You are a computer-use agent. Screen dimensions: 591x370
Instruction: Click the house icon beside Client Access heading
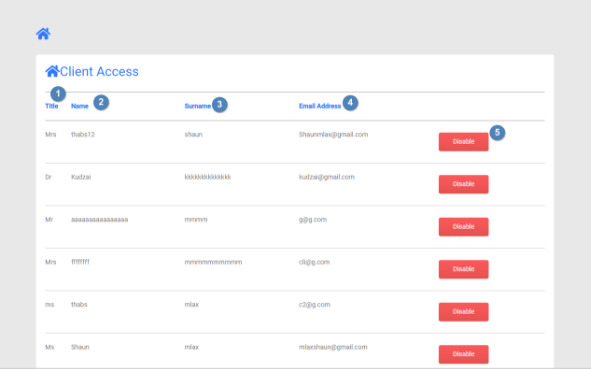tap(52, 71)
